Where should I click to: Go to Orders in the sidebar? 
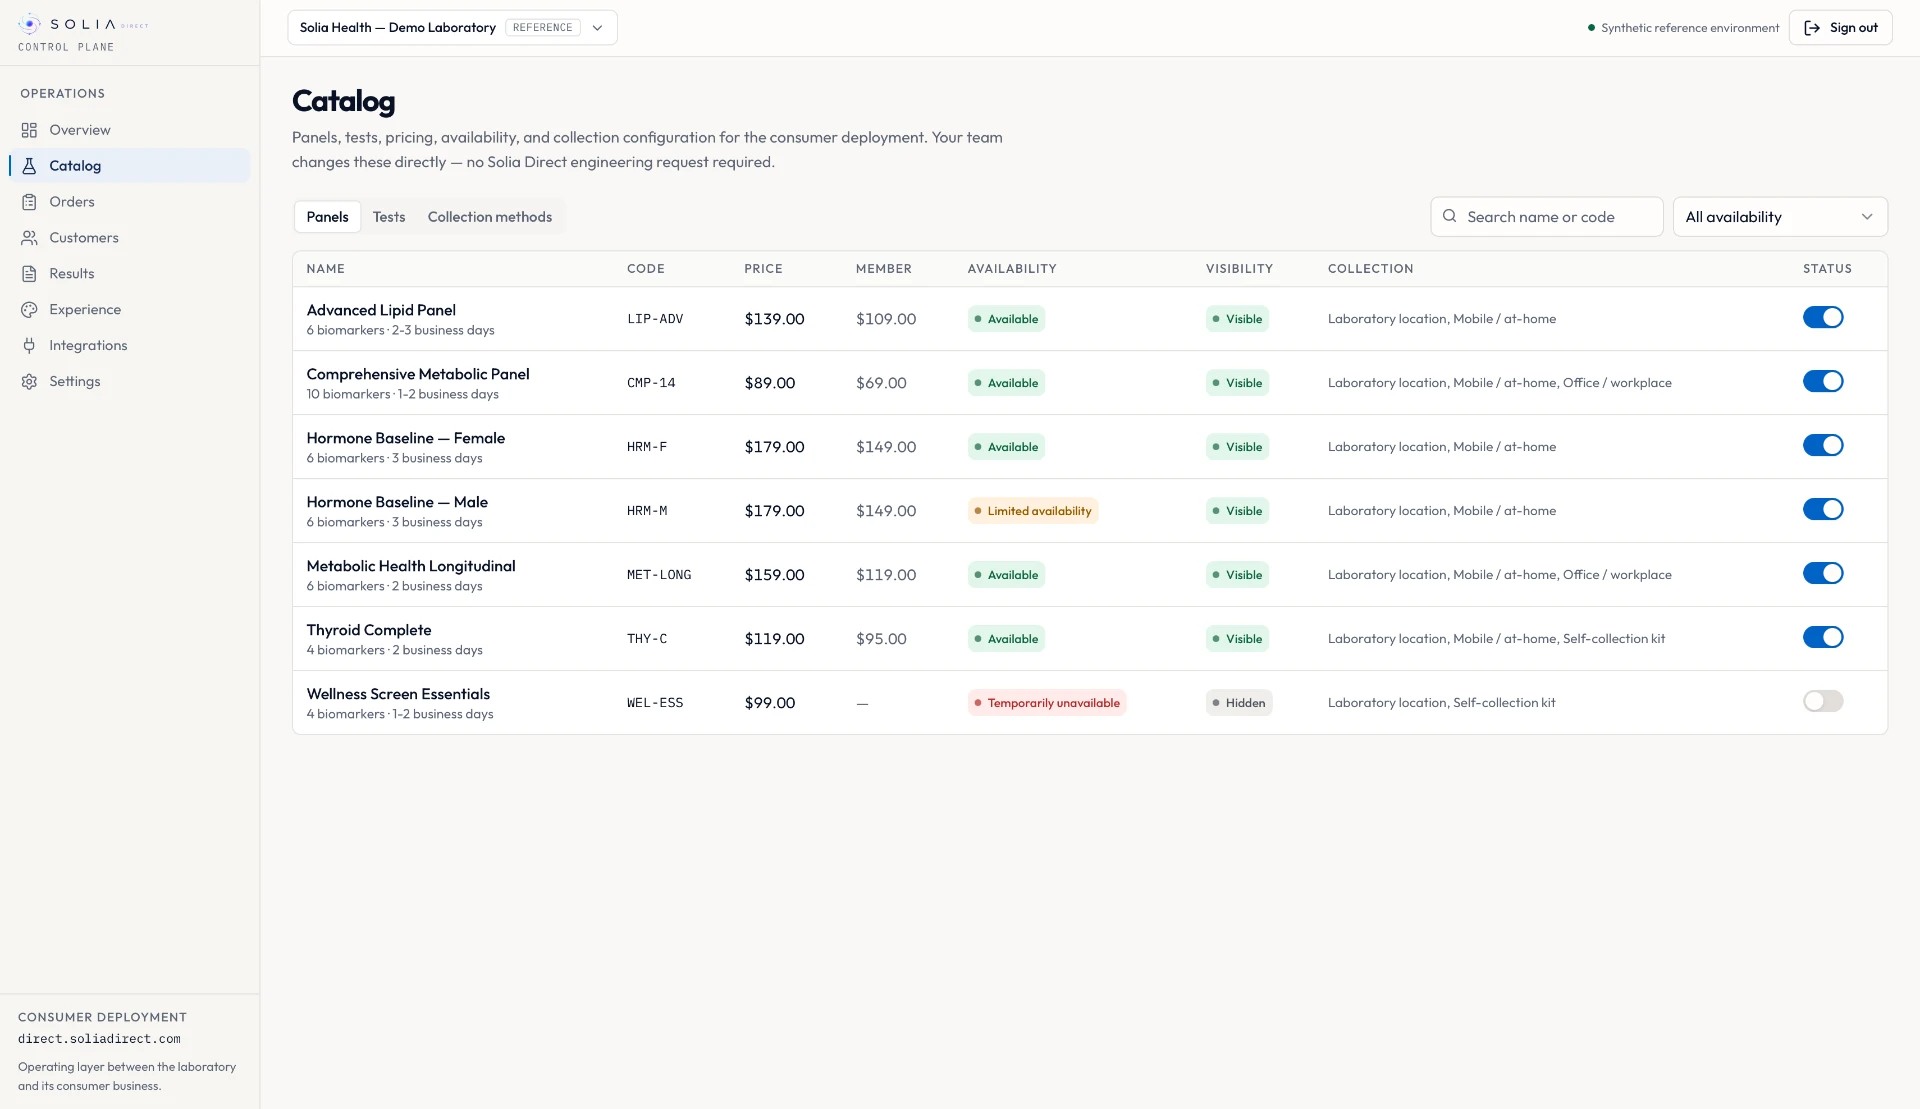(x=129, y=202)
